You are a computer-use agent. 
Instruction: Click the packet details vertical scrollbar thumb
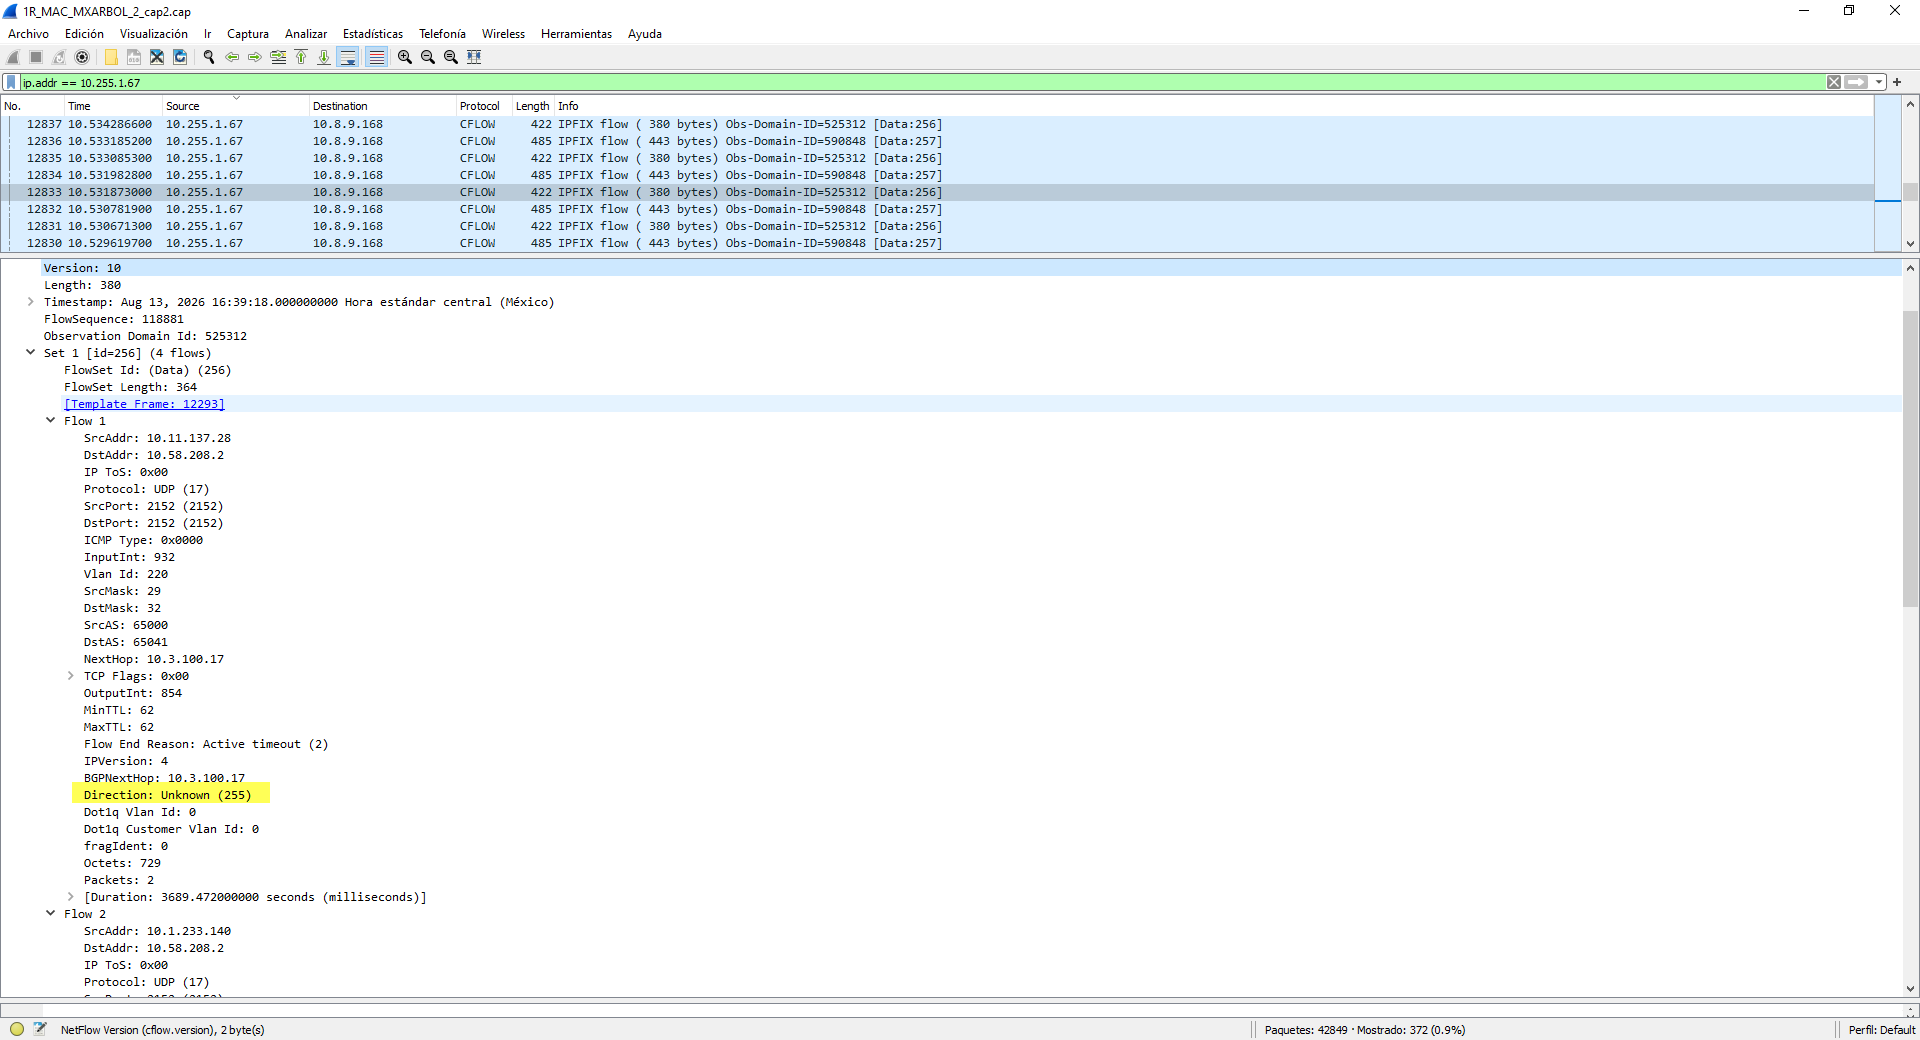click(x=1910, y=458)
